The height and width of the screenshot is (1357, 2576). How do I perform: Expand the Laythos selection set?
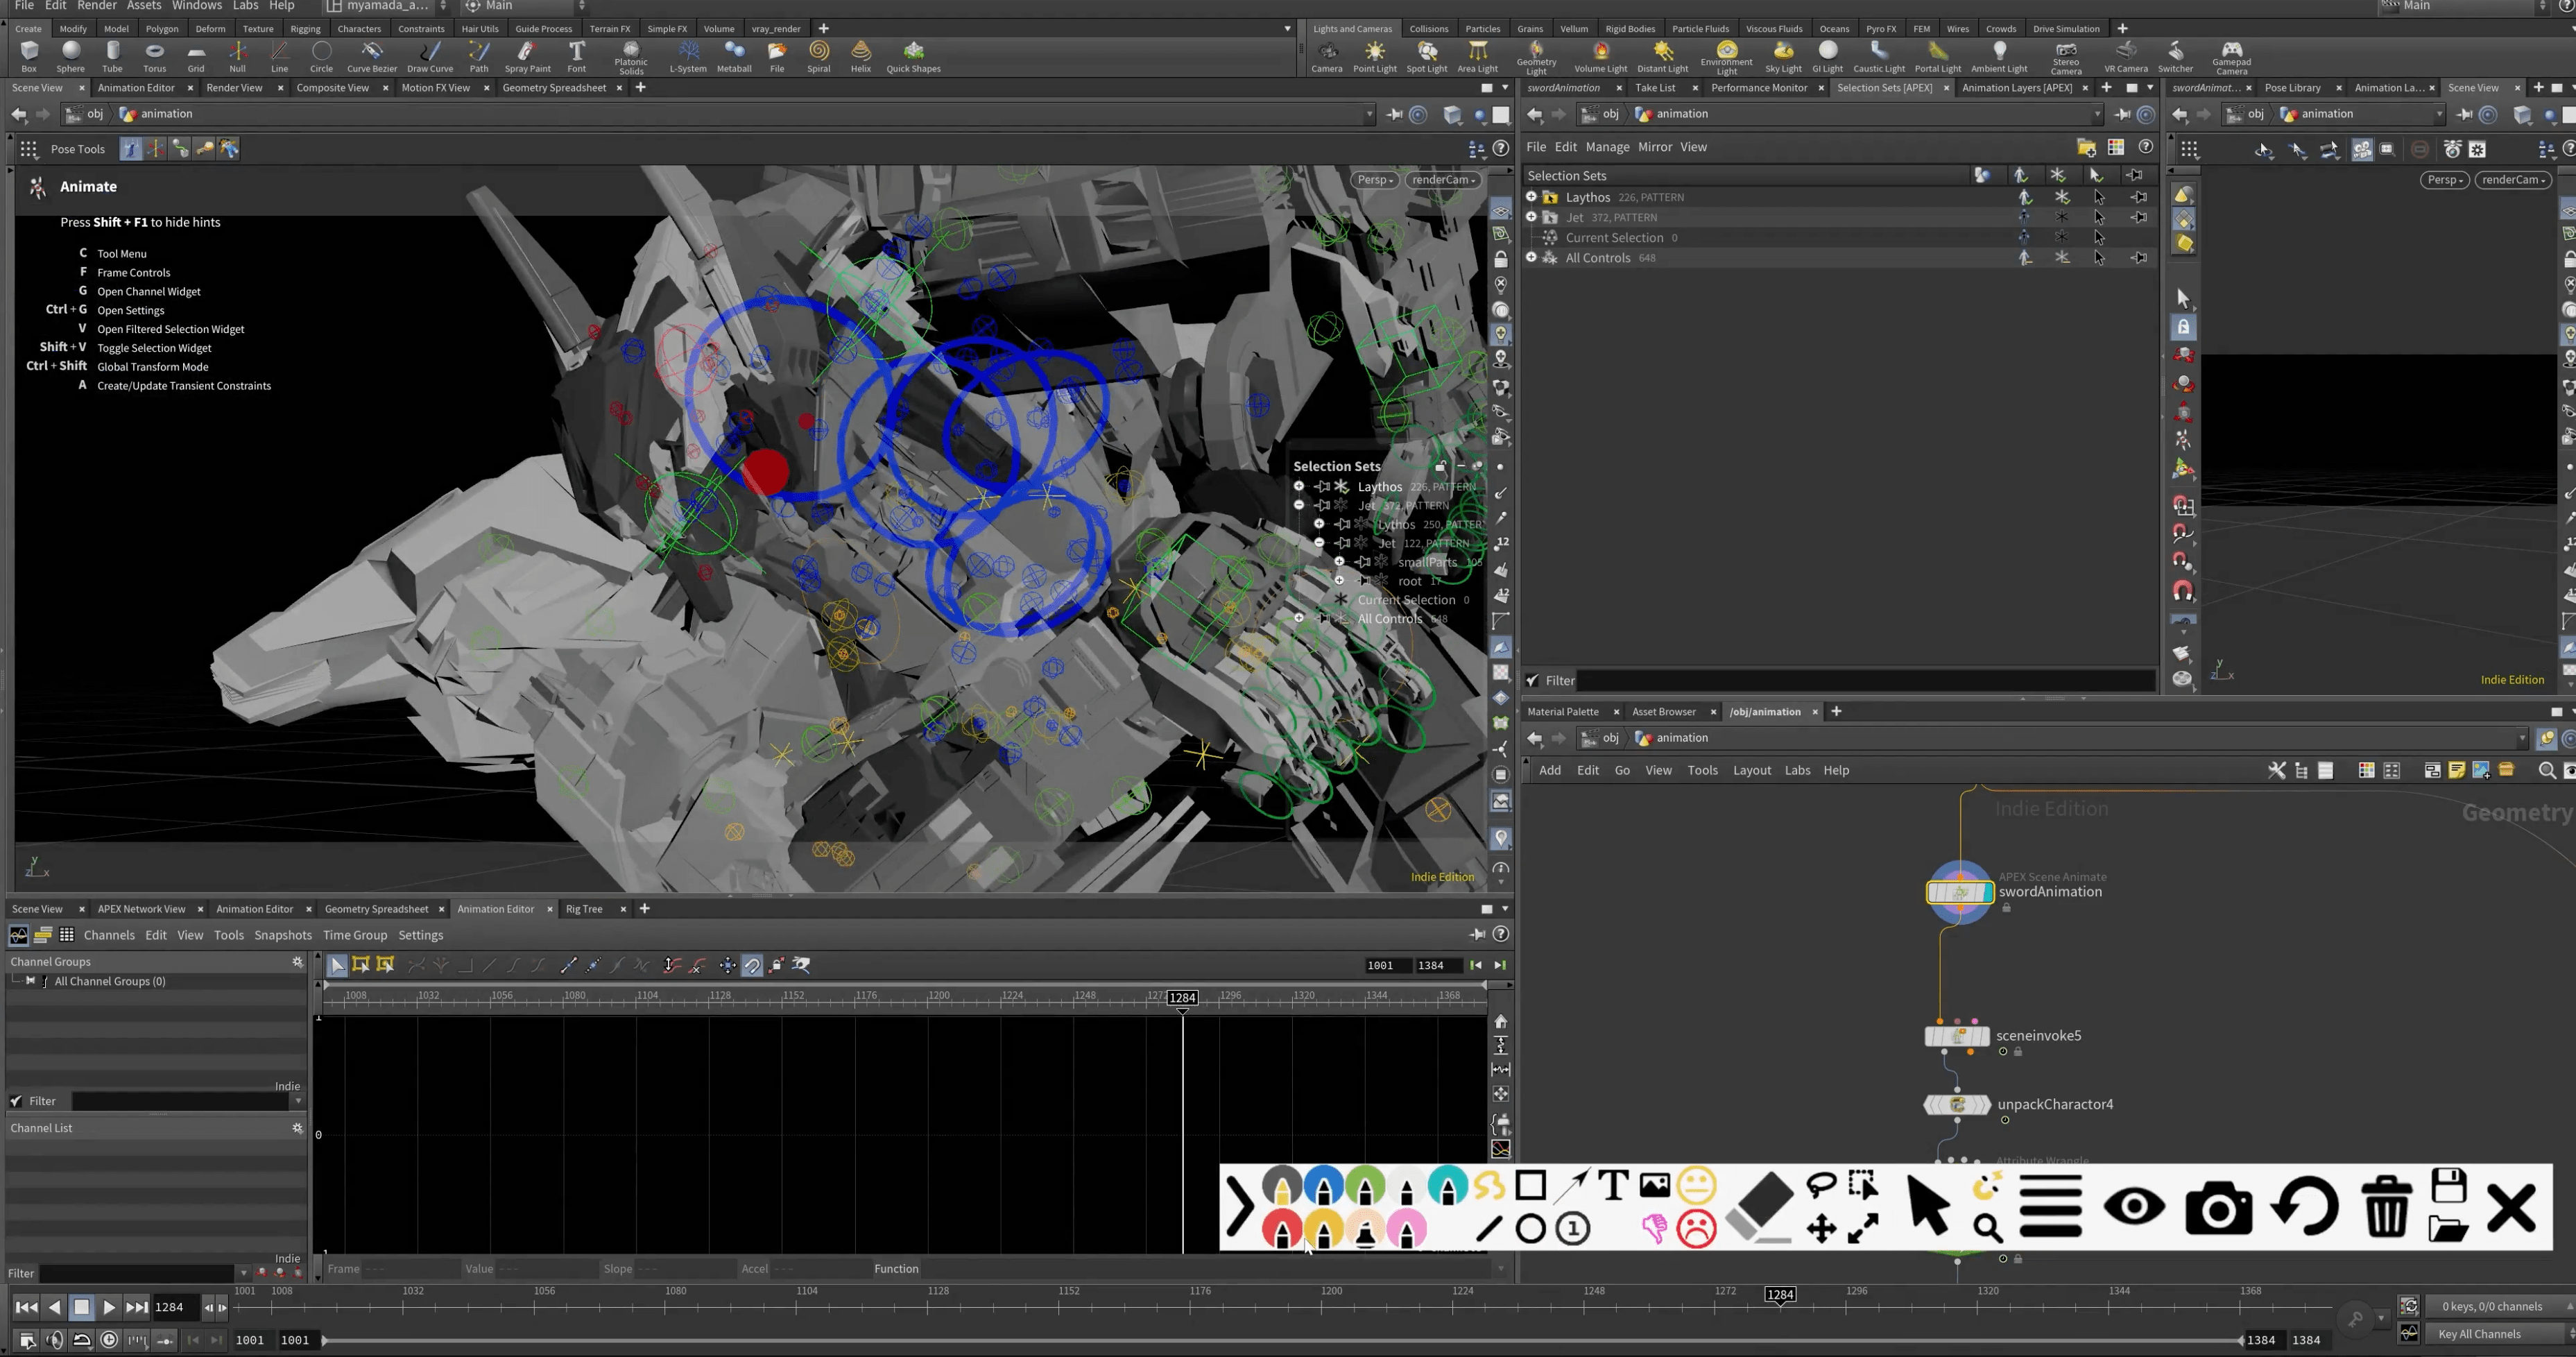click(1531, 197)
